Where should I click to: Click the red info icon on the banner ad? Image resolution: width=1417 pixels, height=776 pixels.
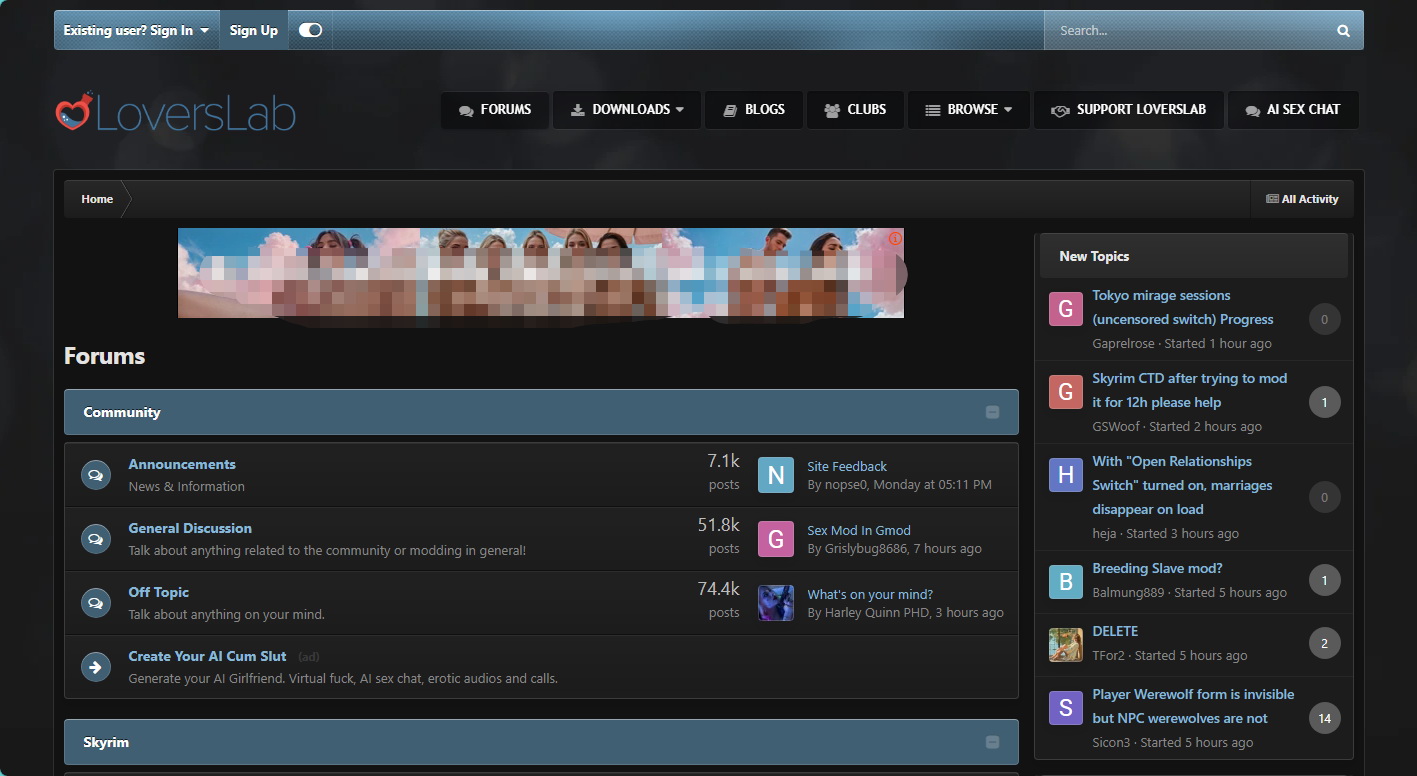pyautogui.click(x=895, y=238)
